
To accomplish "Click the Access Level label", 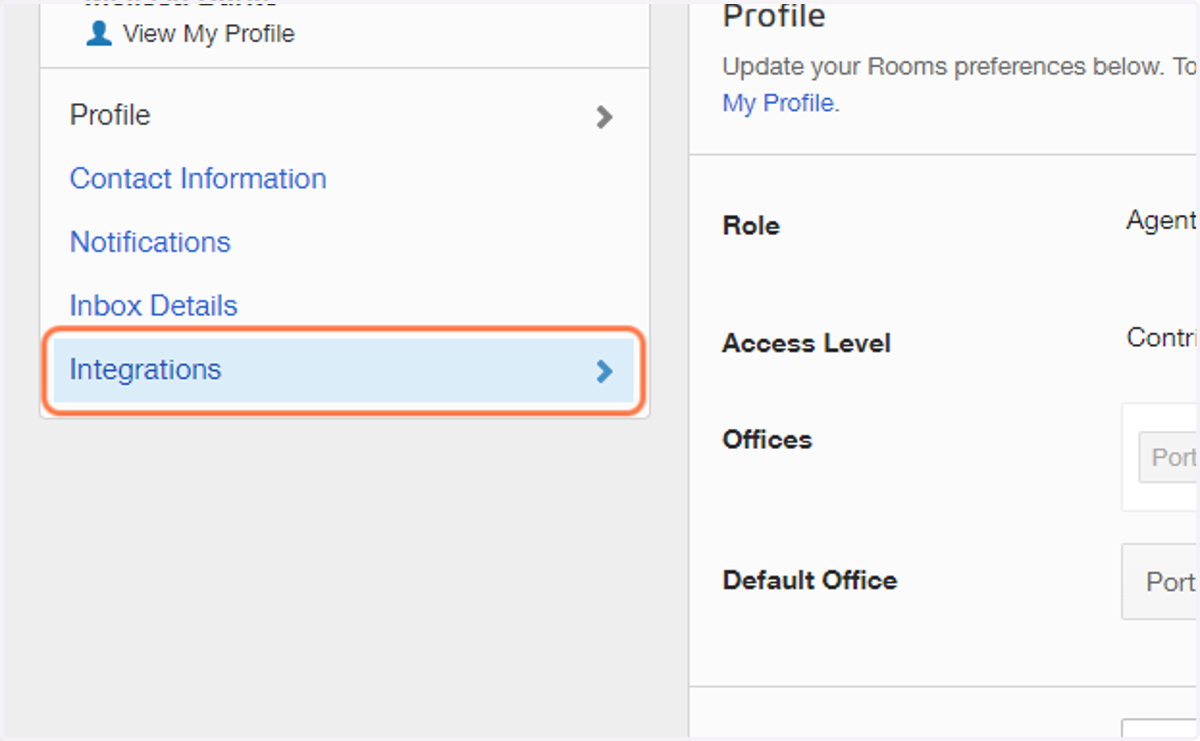I will tap(806, 344).
